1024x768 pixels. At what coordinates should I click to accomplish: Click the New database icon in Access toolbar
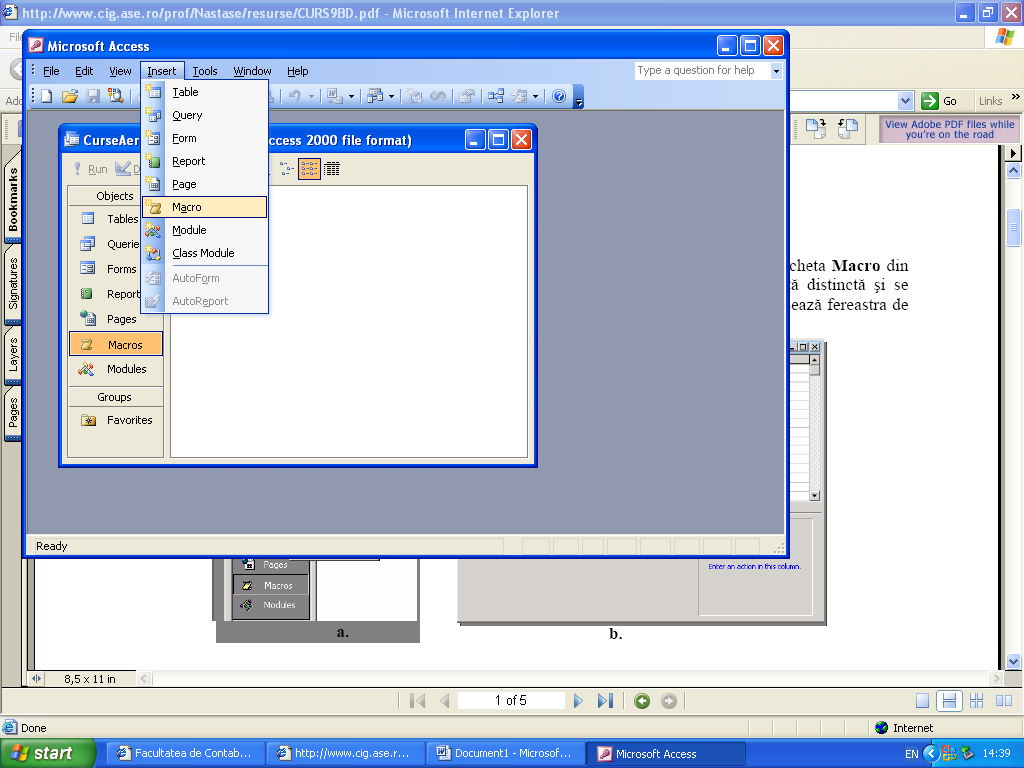47,97
